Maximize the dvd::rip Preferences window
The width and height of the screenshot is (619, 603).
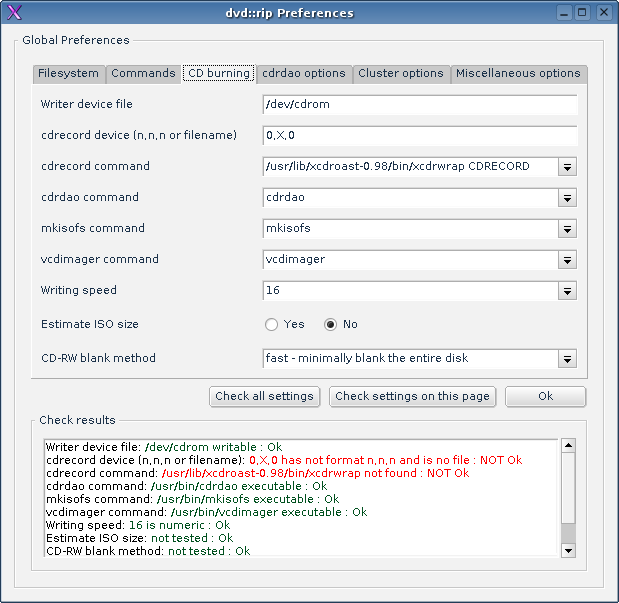[x=582, y=13]
